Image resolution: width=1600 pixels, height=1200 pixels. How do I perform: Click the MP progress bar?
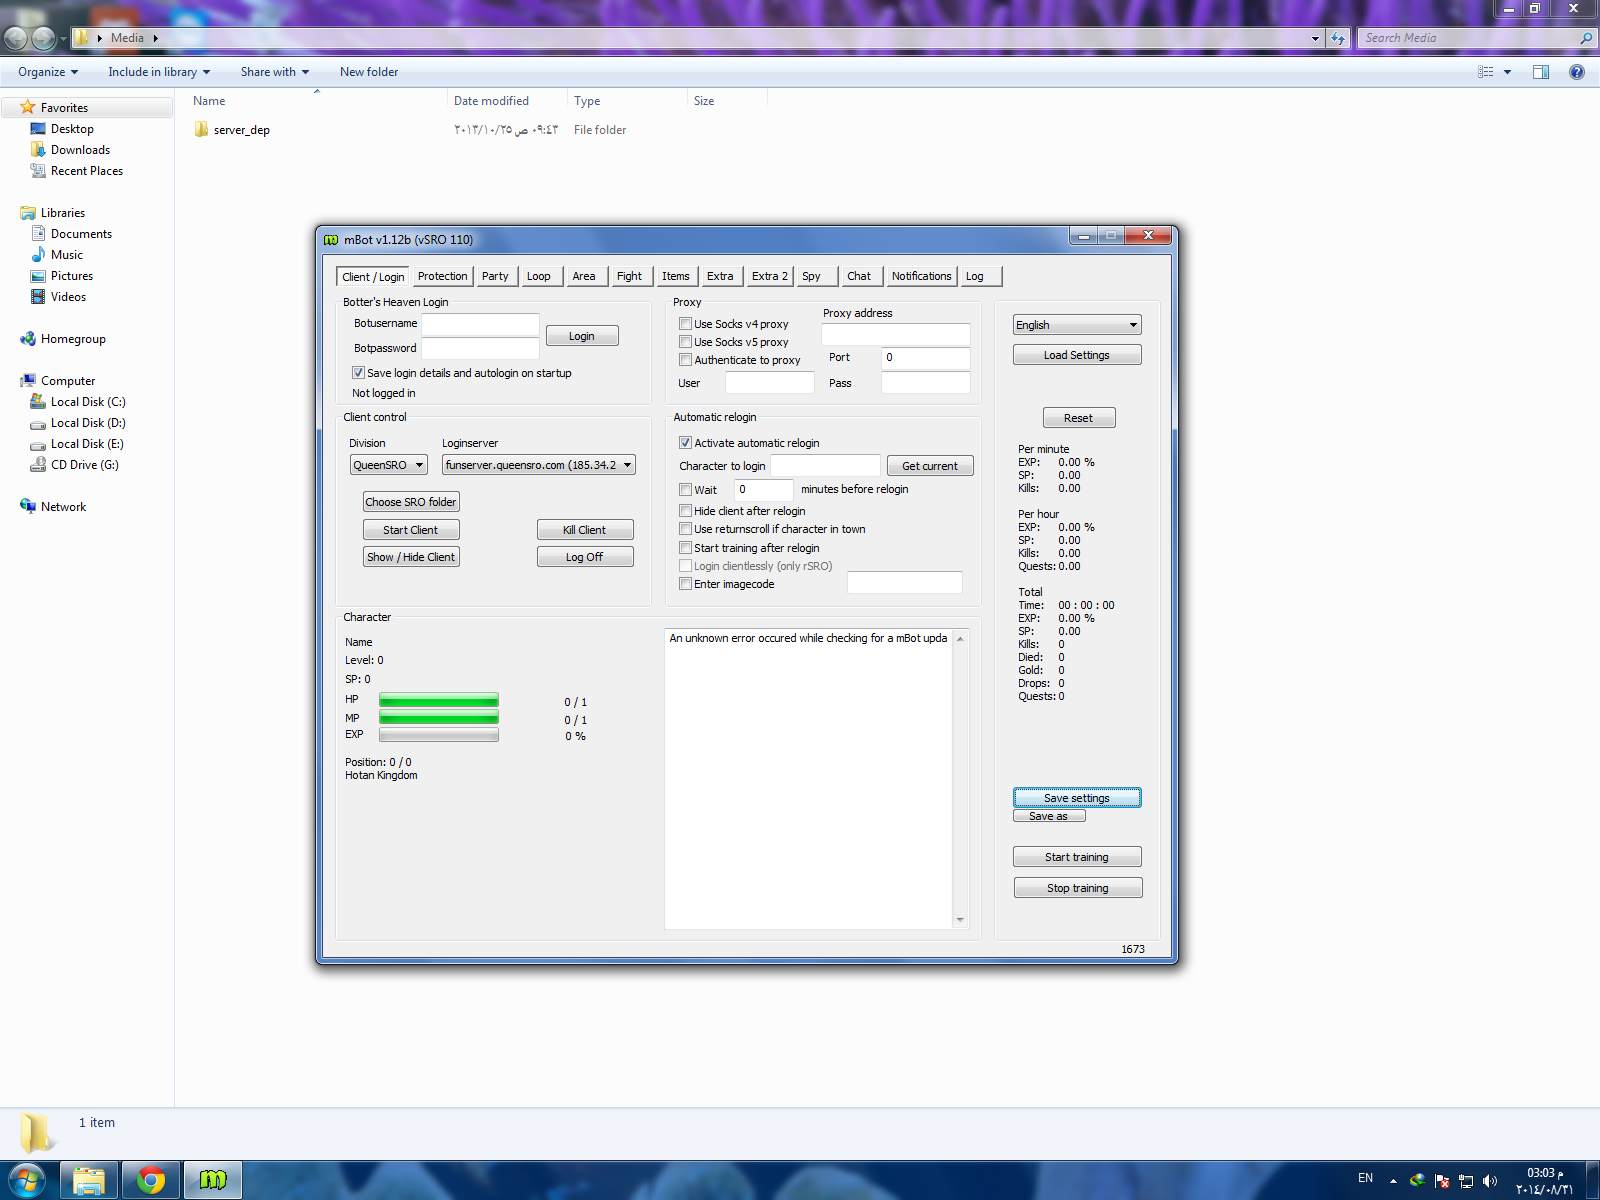(x=439, y=718)
